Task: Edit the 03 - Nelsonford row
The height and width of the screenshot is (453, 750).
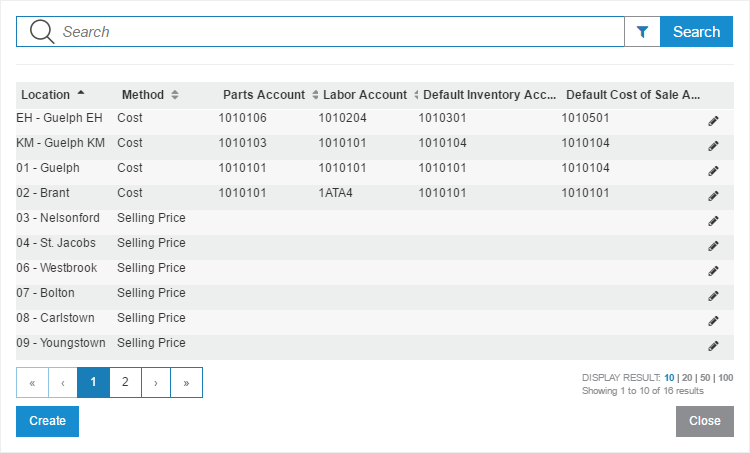Action: click(x=713, y=221)
